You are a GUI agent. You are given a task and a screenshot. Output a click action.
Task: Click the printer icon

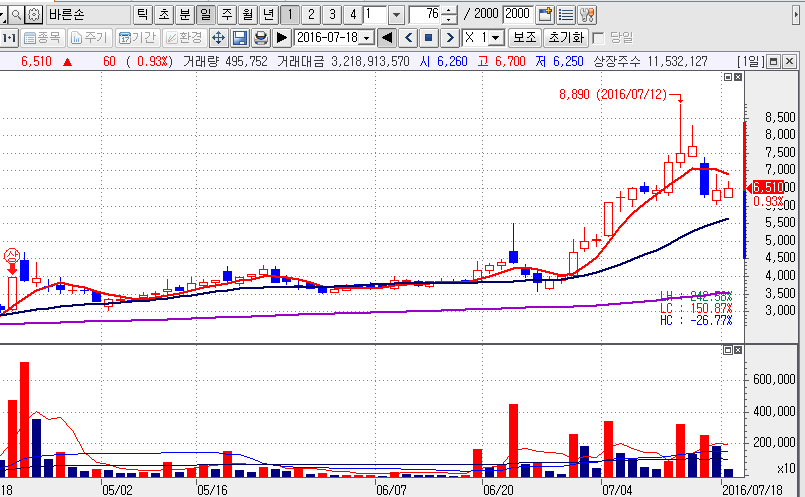coord(261,37)
